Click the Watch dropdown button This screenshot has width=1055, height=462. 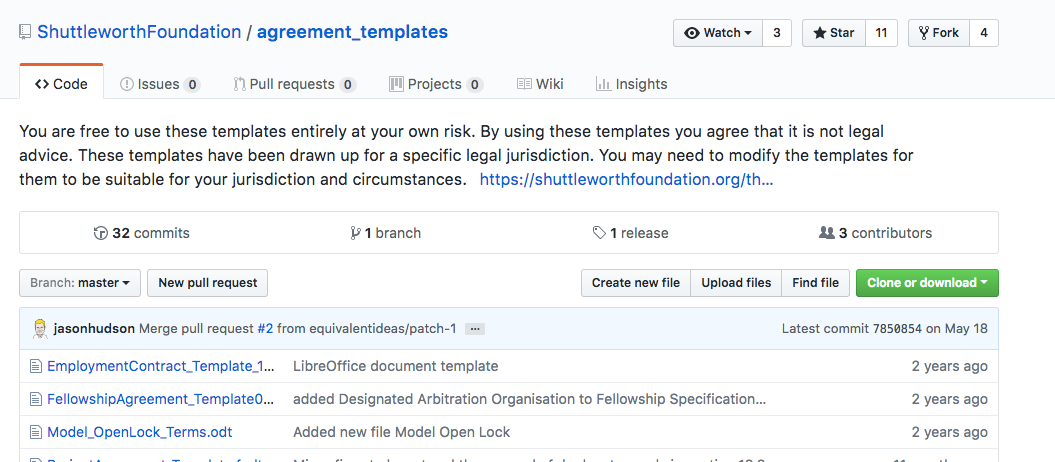click(718, 33)
